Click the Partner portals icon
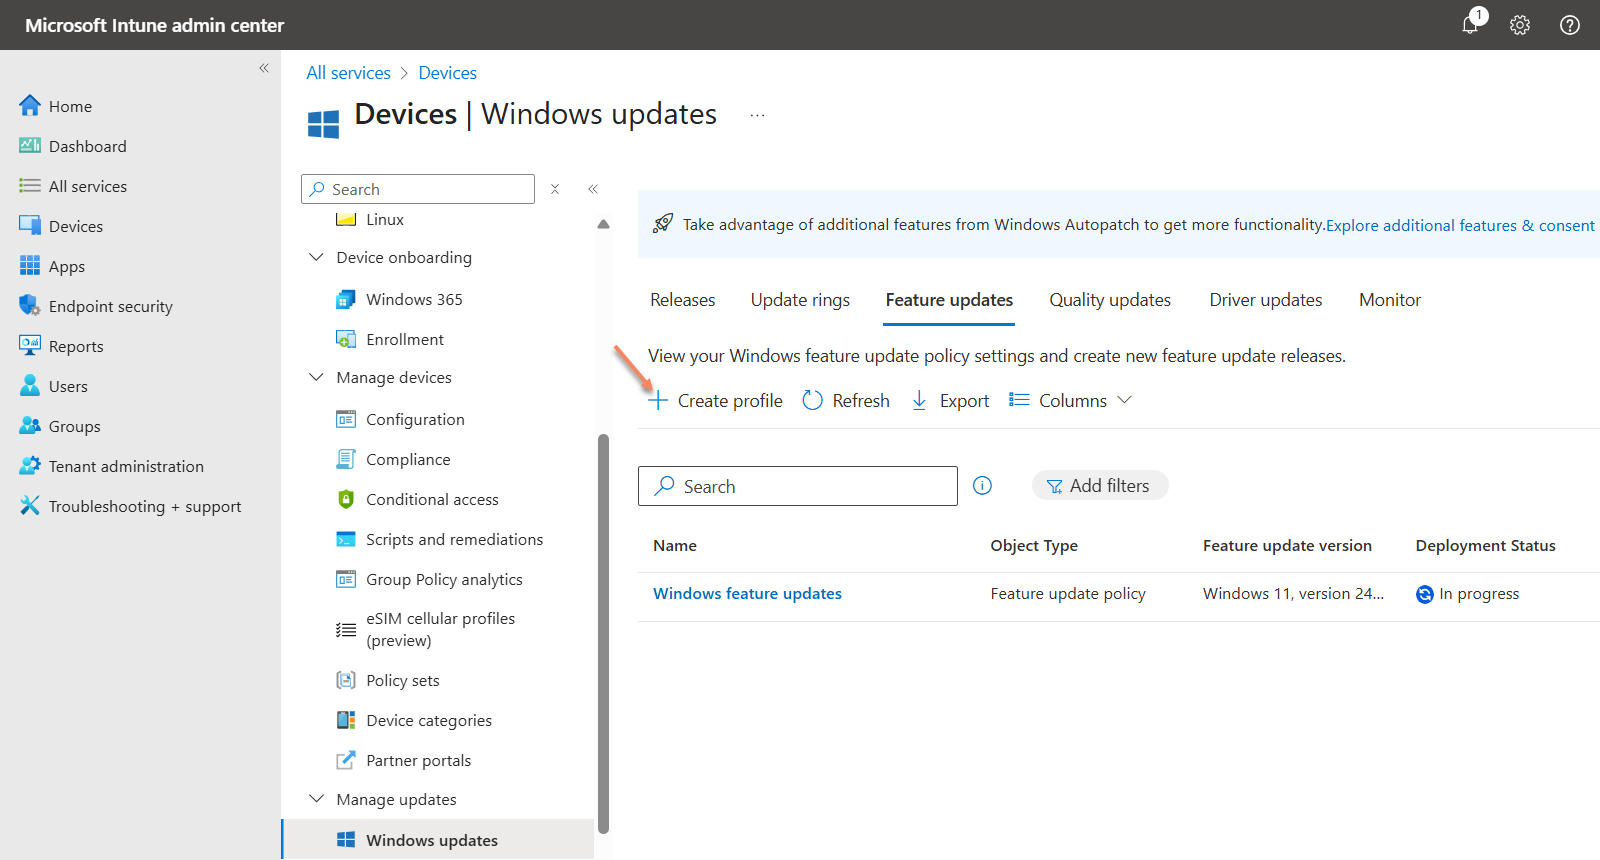The image size is (1600, 860). click(346, 760)
